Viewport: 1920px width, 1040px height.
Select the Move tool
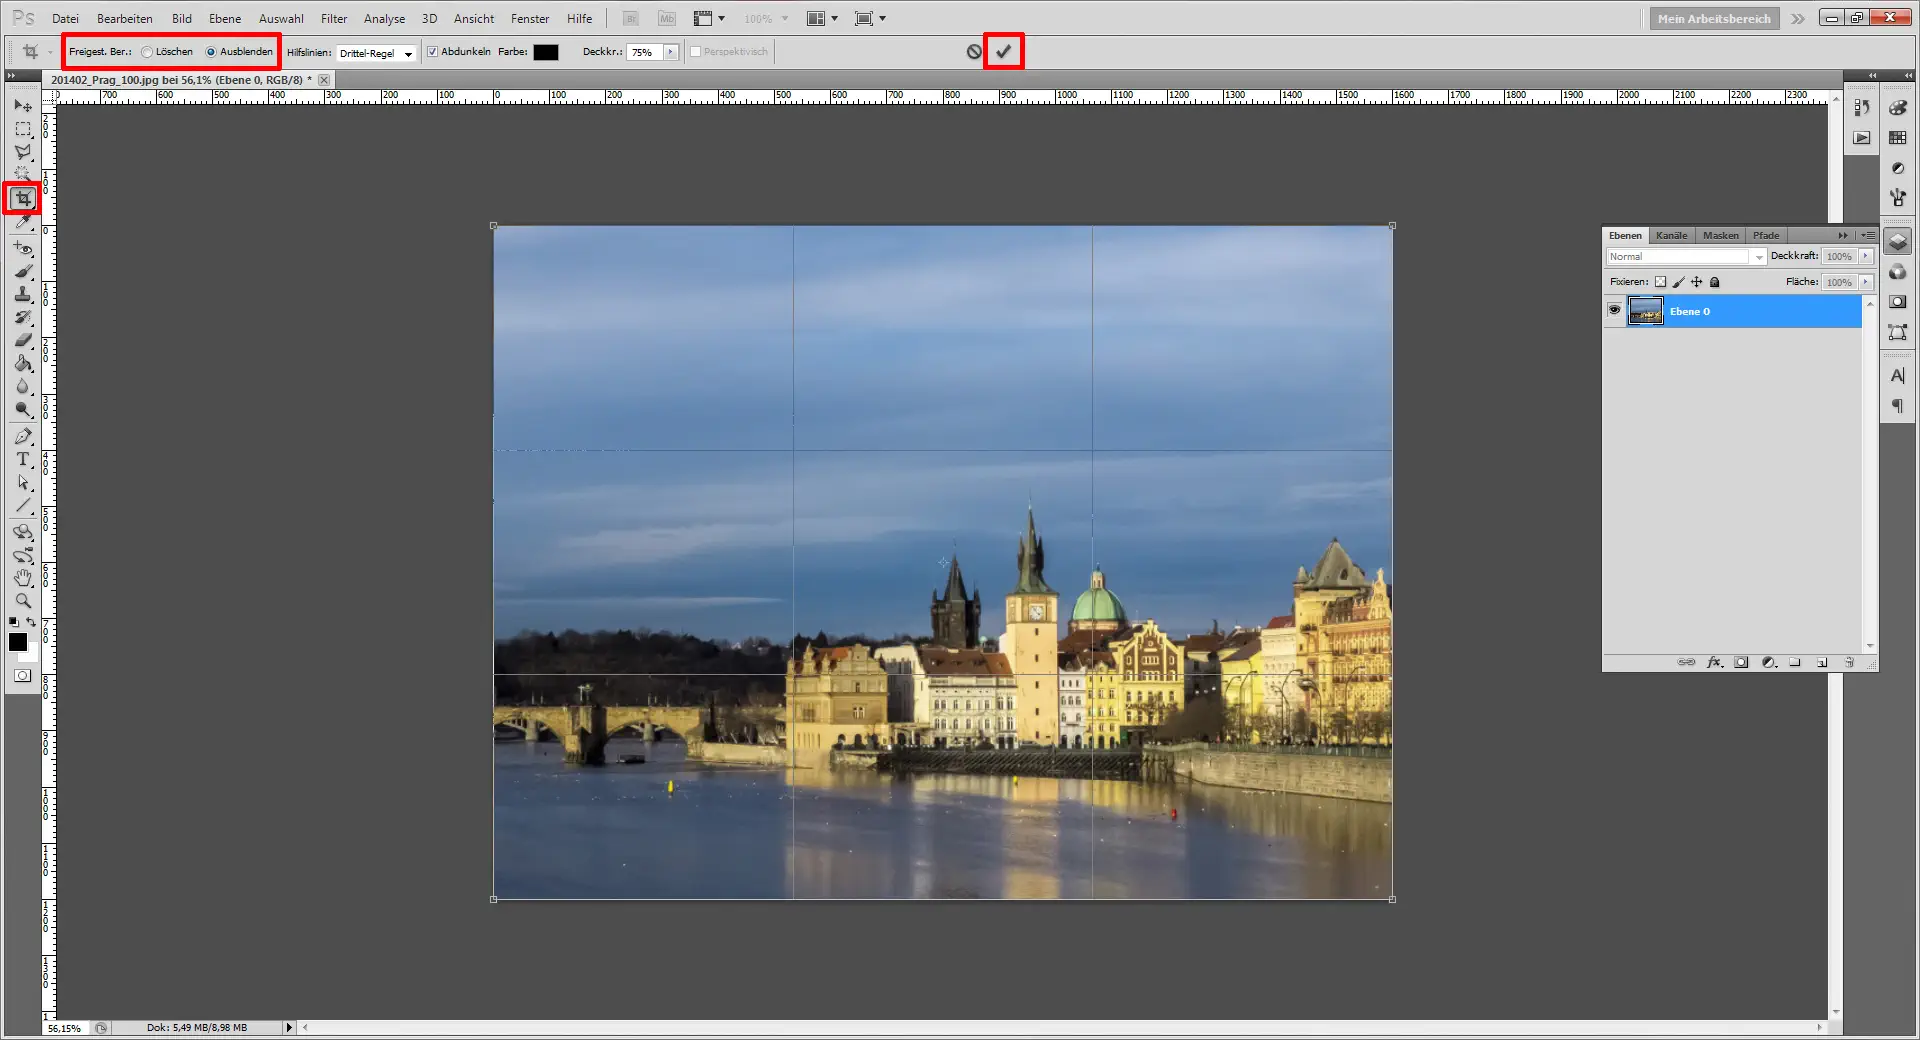(22, 105)
